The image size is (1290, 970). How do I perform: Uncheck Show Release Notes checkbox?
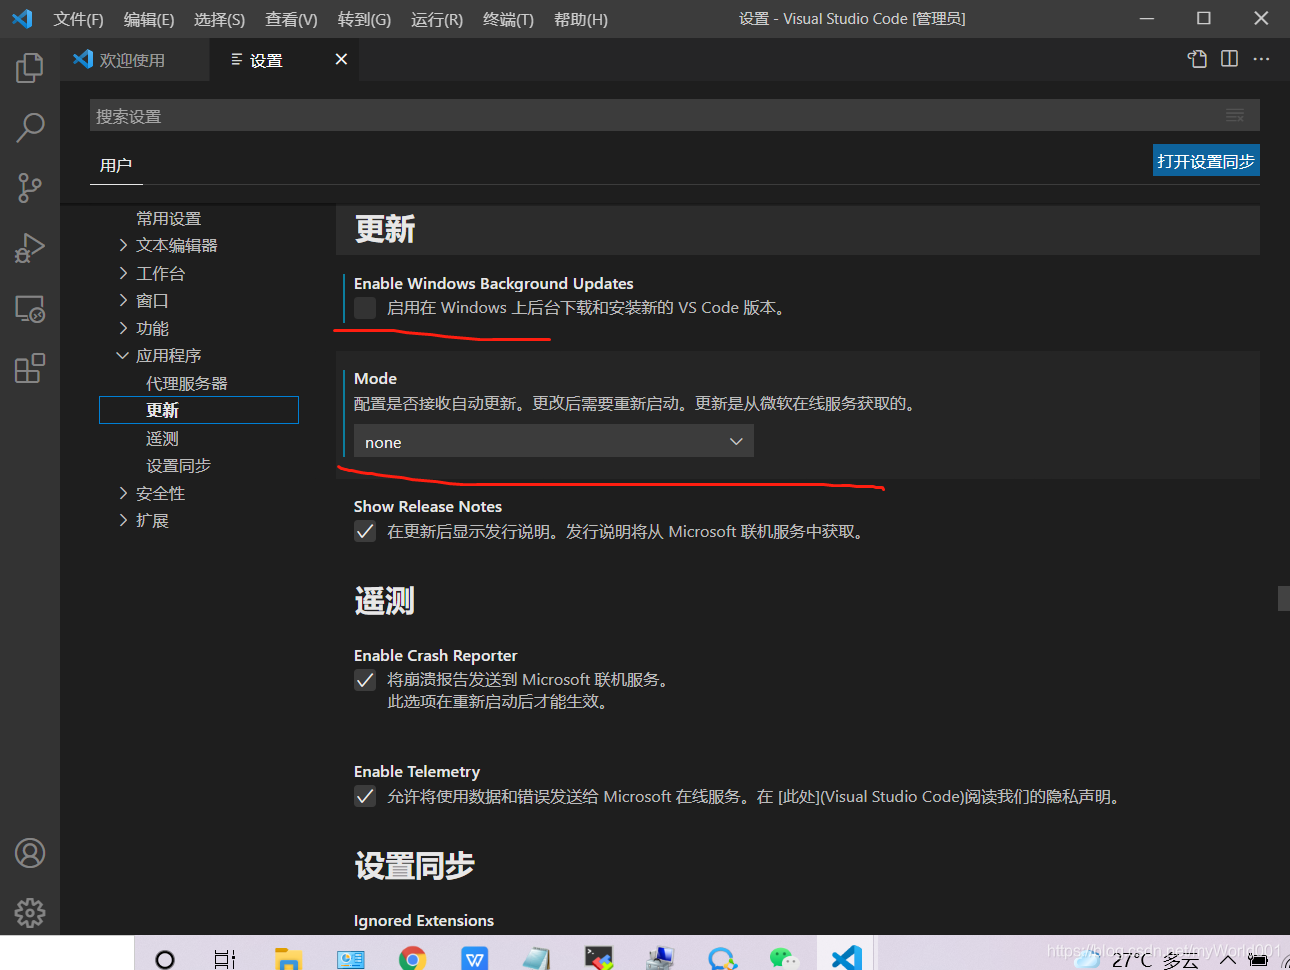click(x=365, y=532)
